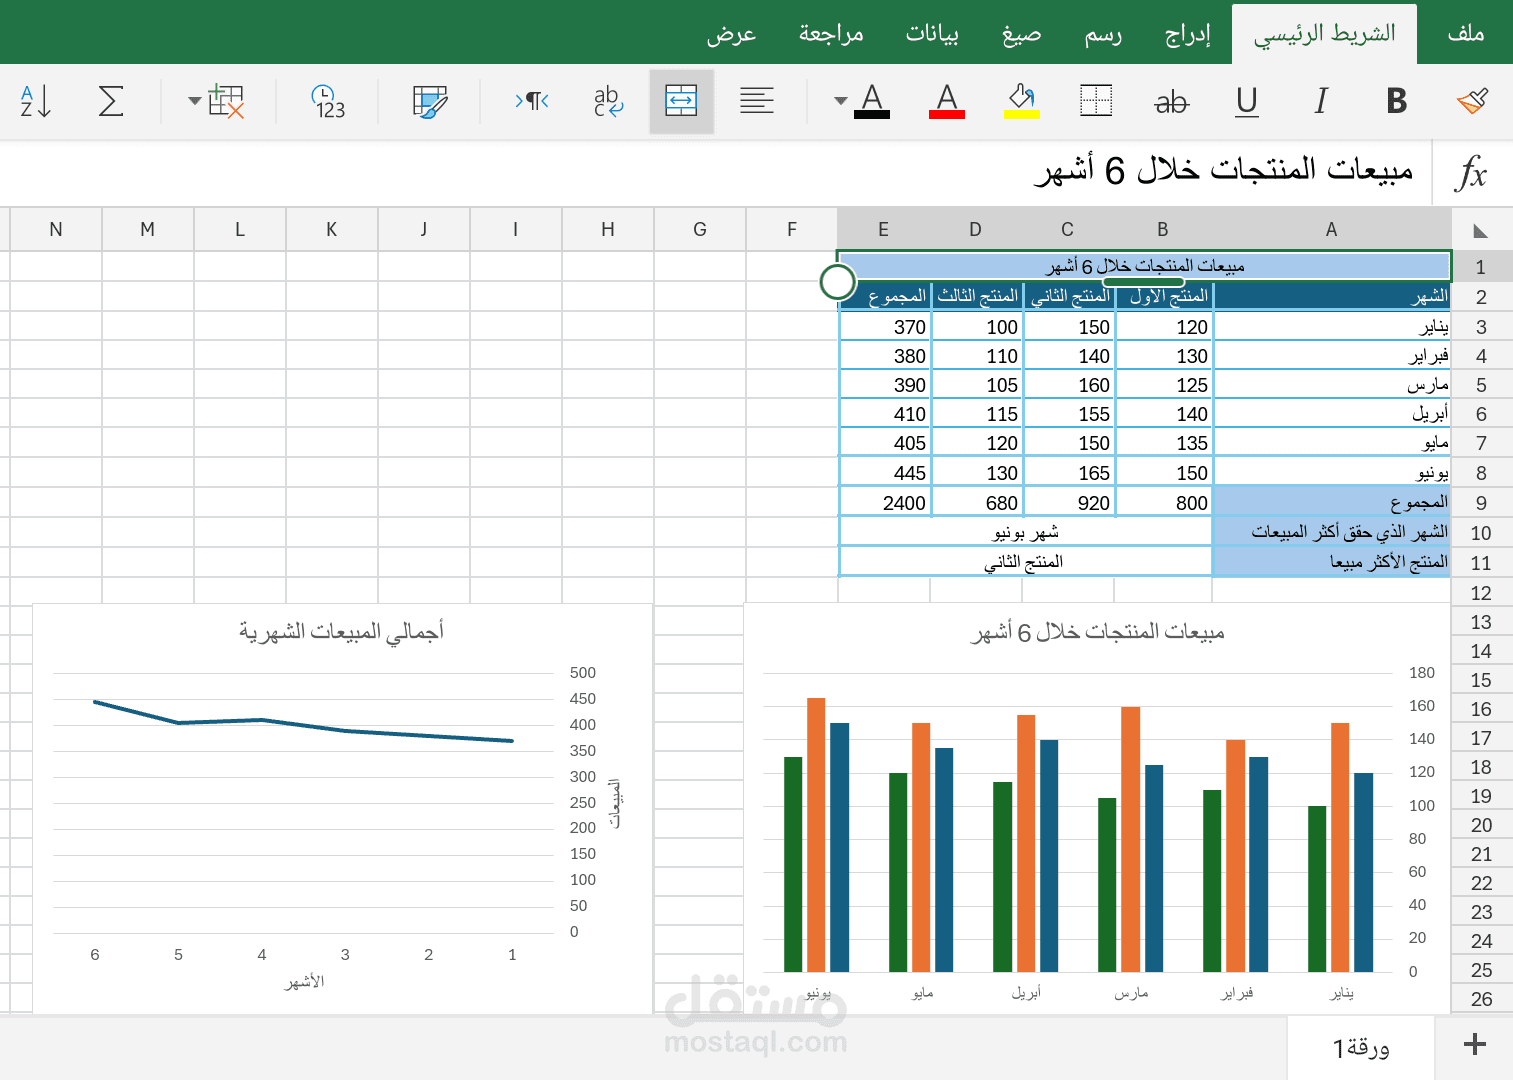The height and width of the screenshot is (1080, 1513).
Task: Click the format painter icon
Action: (x=1472, y=101)
